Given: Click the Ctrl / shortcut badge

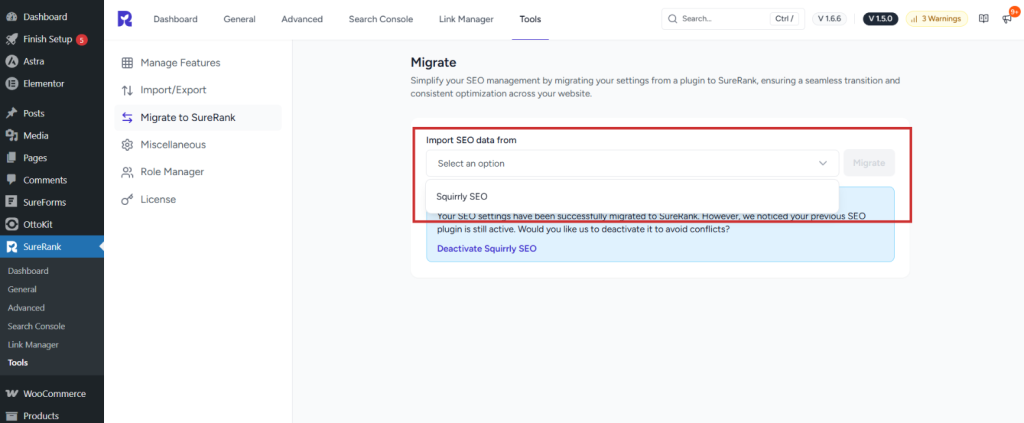Looking at the screenshot, I should [784, 19].
